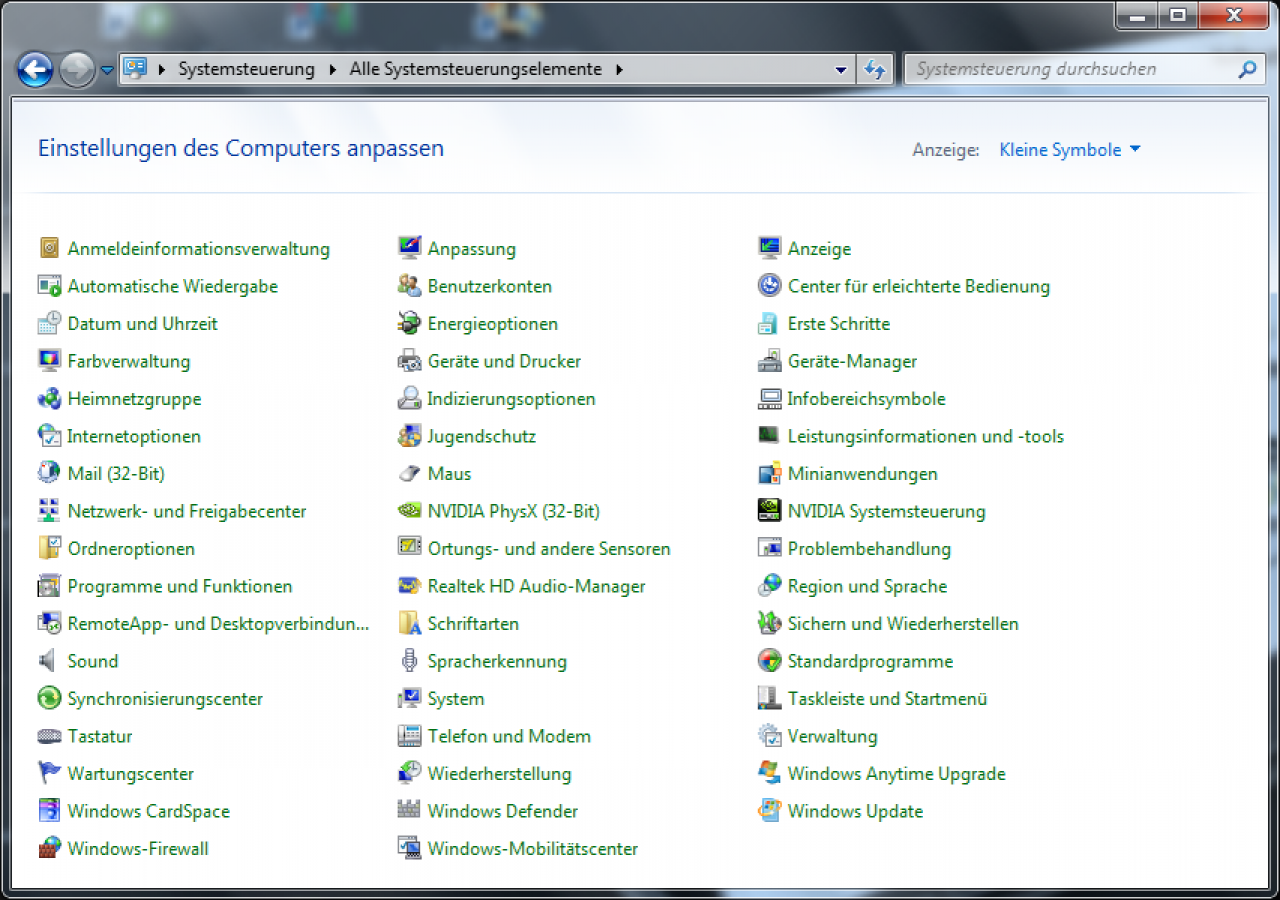1280x900 pixels.
Task: Go back with the blue Back button
Action: click(35, 70)
